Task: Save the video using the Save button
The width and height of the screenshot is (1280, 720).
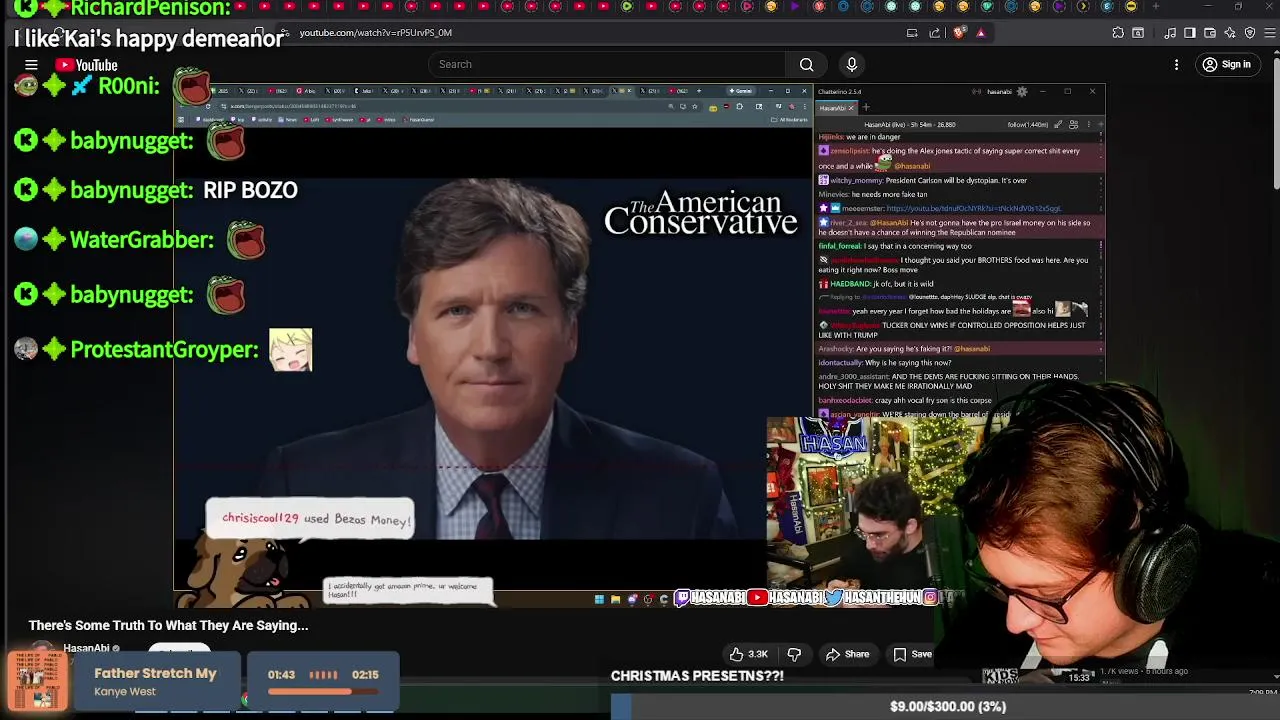Action: click(x=912, y=654)
